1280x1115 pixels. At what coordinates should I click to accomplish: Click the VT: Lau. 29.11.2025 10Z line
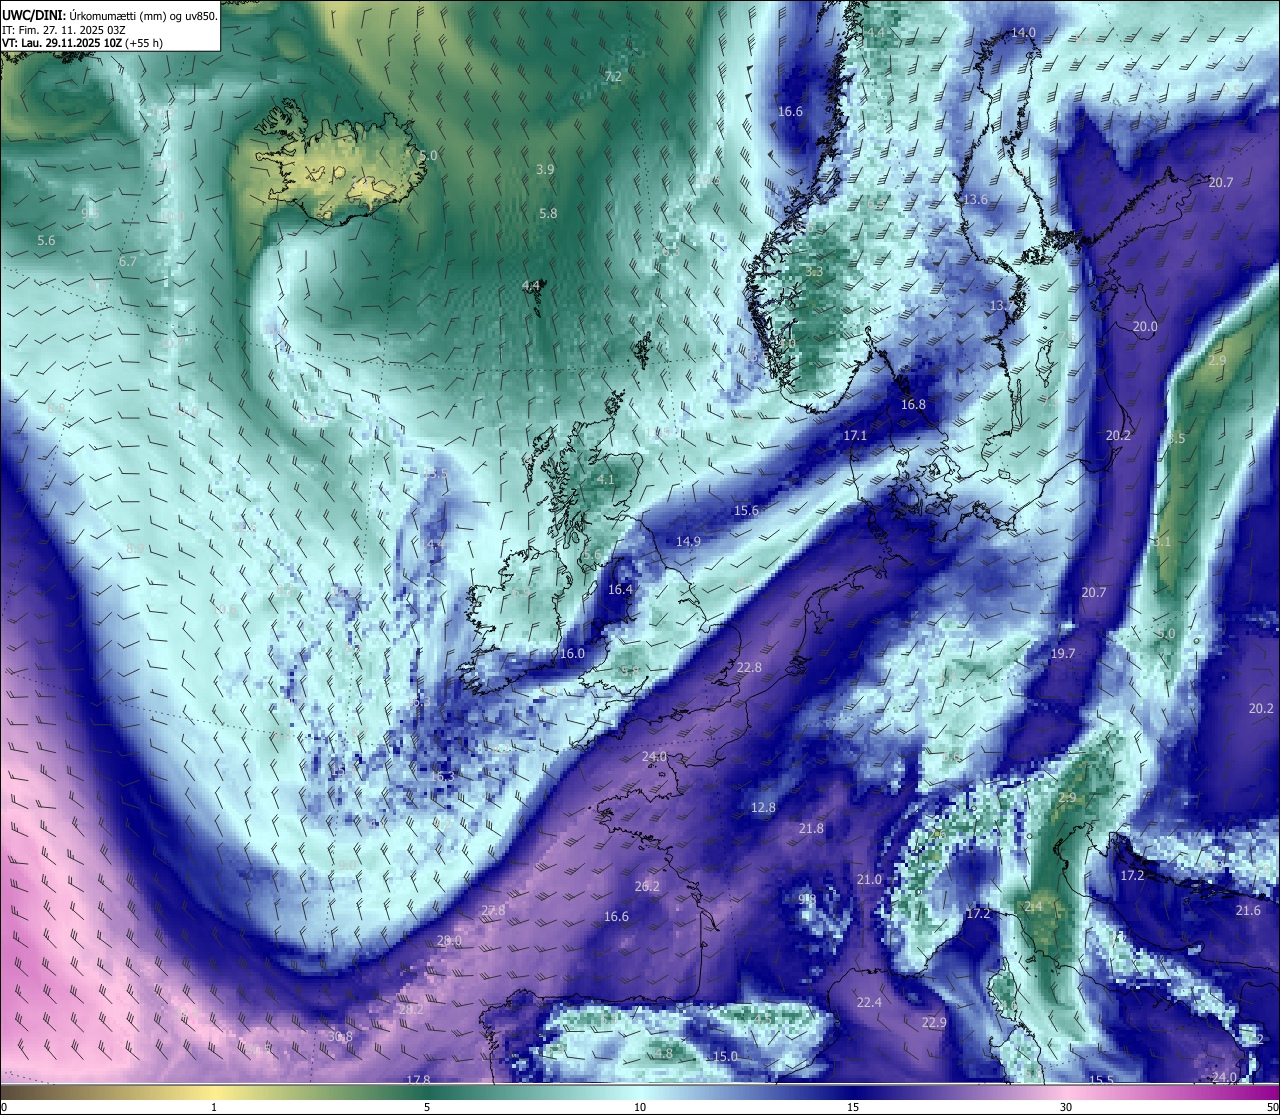[x=83, y=43]
